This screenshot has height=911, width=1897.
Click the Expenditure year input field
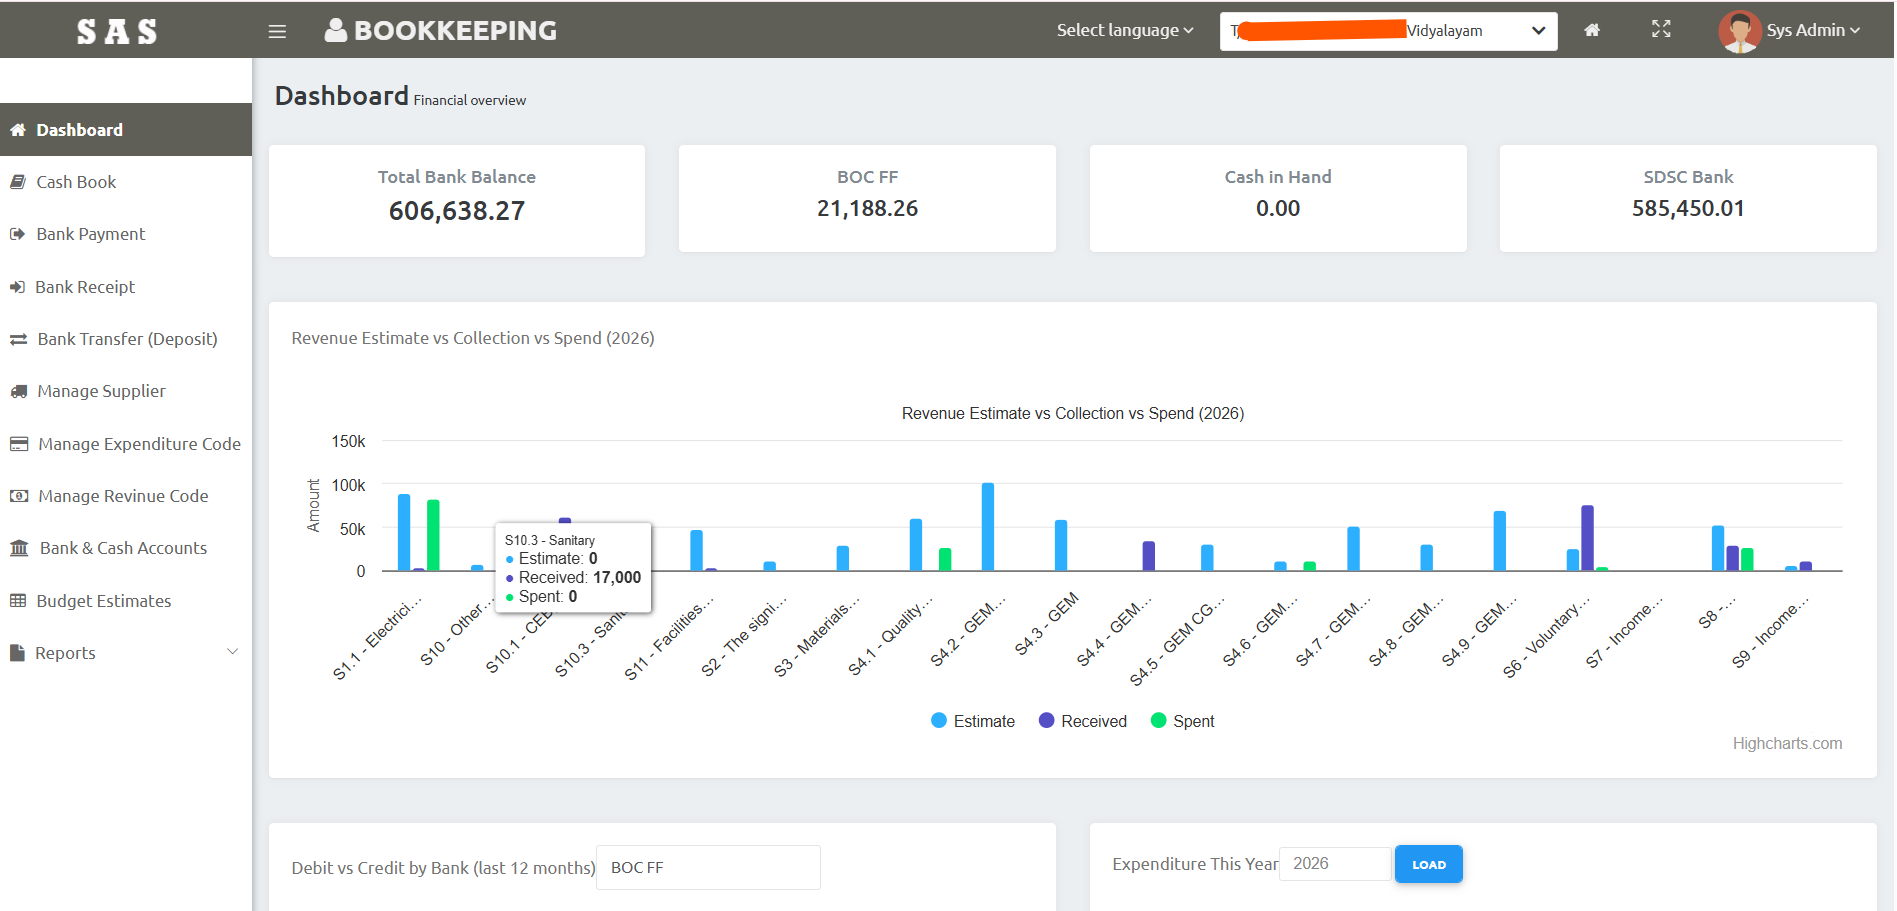tap(1334, 864)
